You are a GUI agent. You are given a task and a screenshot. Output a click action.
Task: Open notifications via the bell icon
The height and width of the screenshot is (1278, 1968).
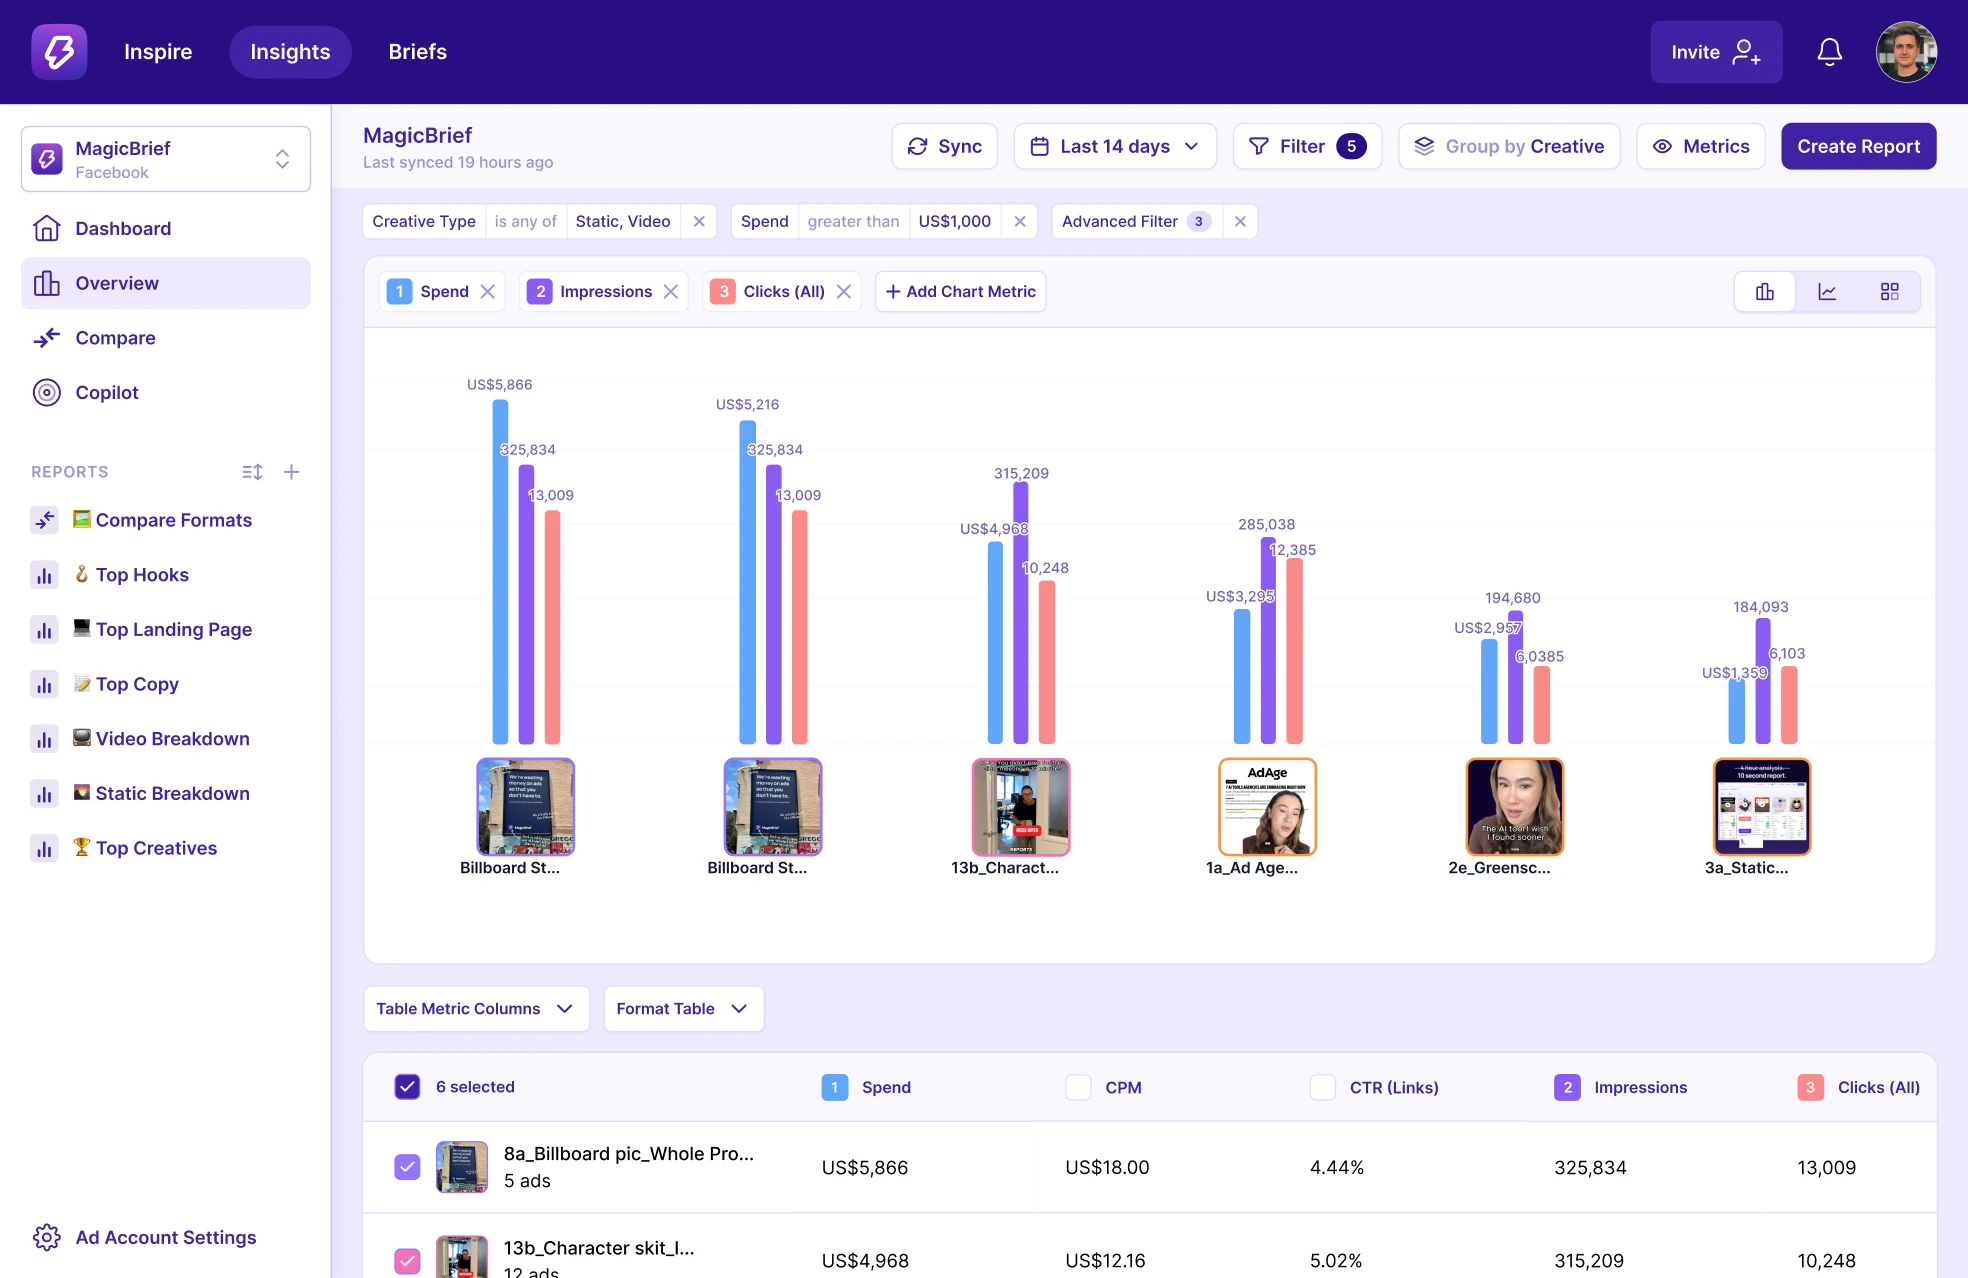pyautogui.click(x=1830, y=52)
